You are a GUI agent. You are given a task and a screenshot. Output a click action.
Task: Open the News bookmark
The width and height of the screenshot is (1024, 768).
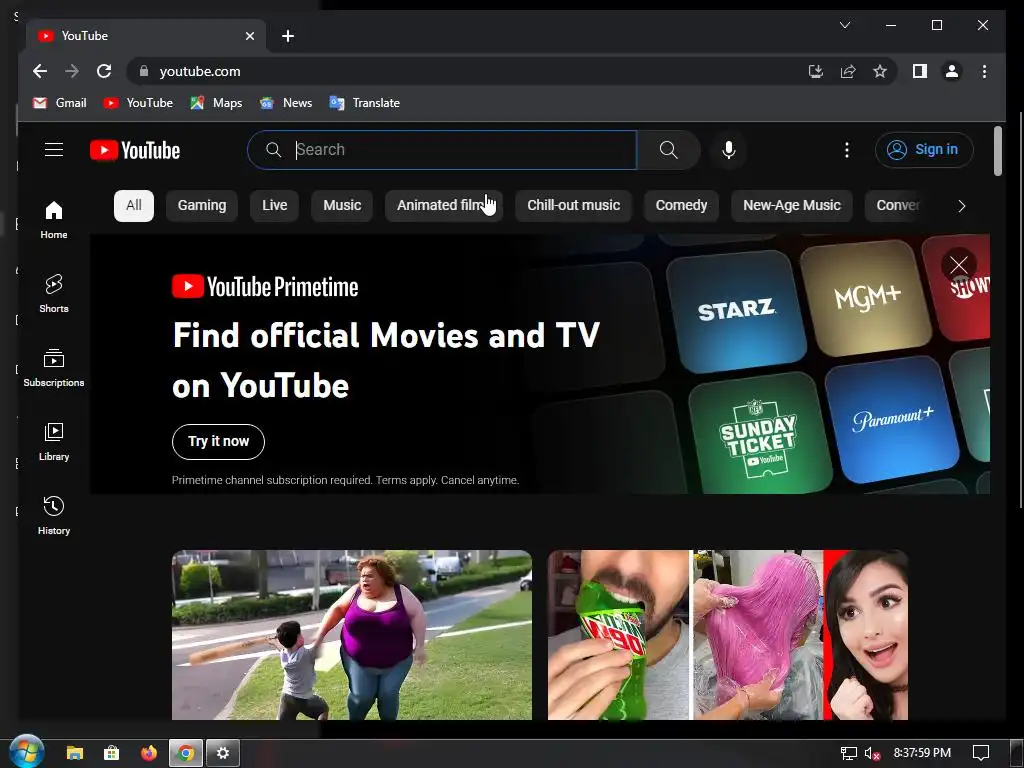(285, 103)
